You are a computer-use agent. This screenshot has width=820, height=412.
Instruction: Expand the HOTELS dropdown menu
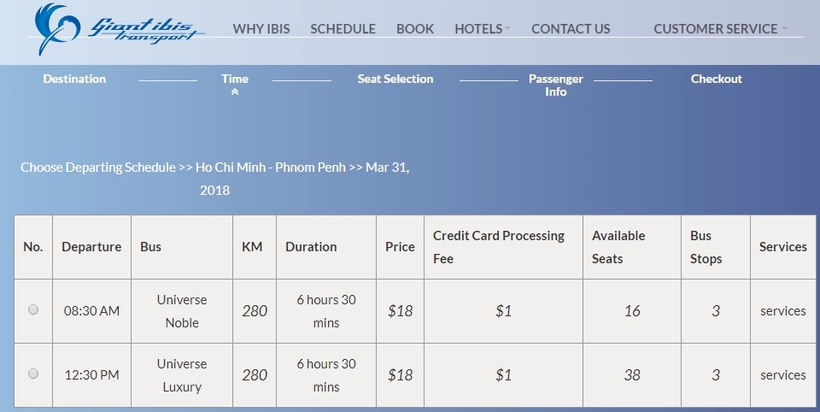point(482,29)
